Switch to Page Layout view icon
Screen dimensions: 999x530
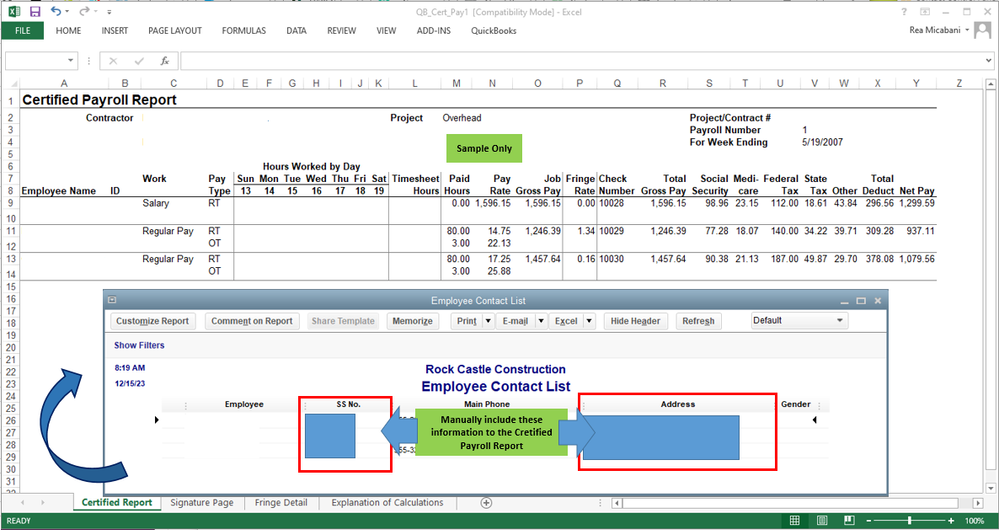tap(822, 520)
